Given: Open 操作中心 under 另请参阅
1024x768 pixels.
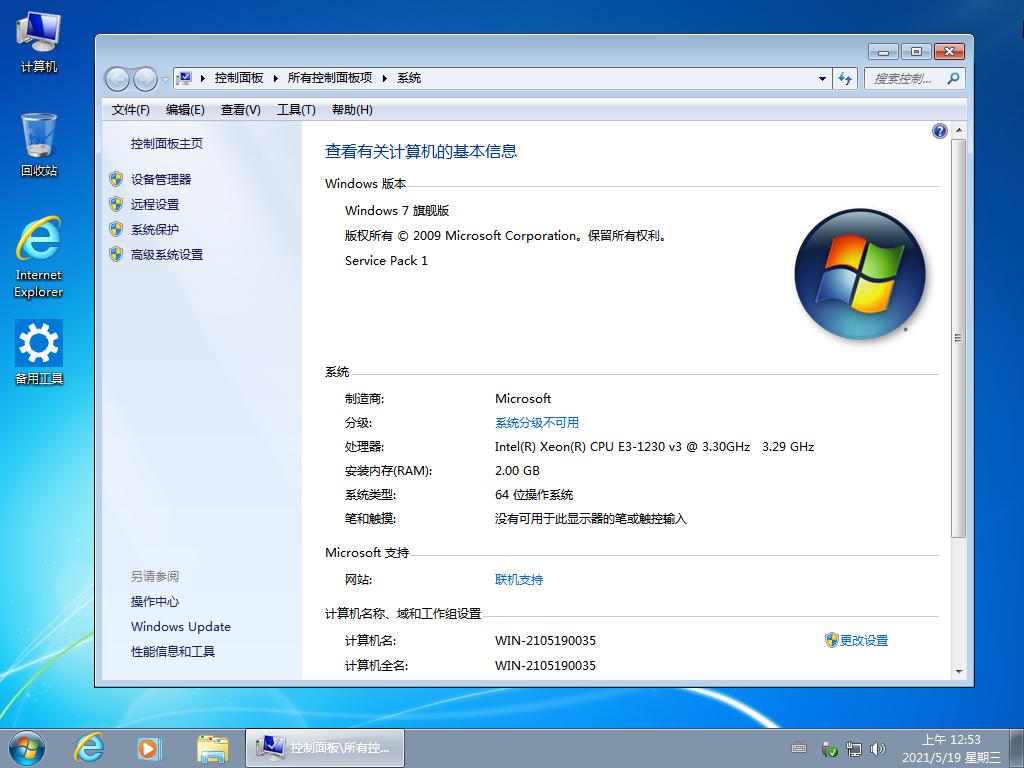Looking at the screenshot, I should click(155, 601).
